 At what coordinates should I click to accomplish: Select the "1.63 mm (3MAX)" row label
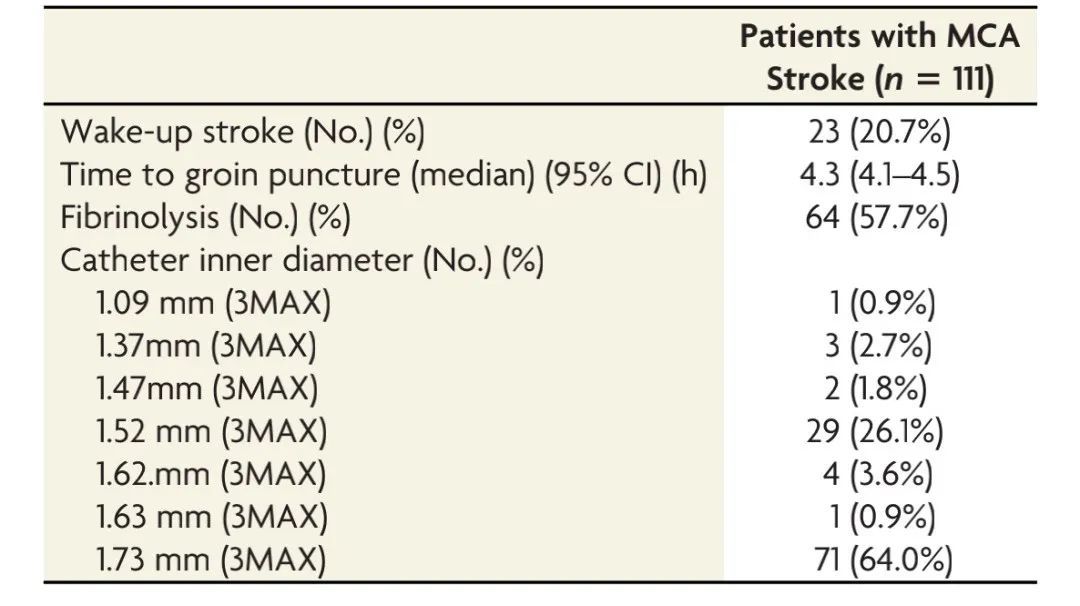coord(213,517)
